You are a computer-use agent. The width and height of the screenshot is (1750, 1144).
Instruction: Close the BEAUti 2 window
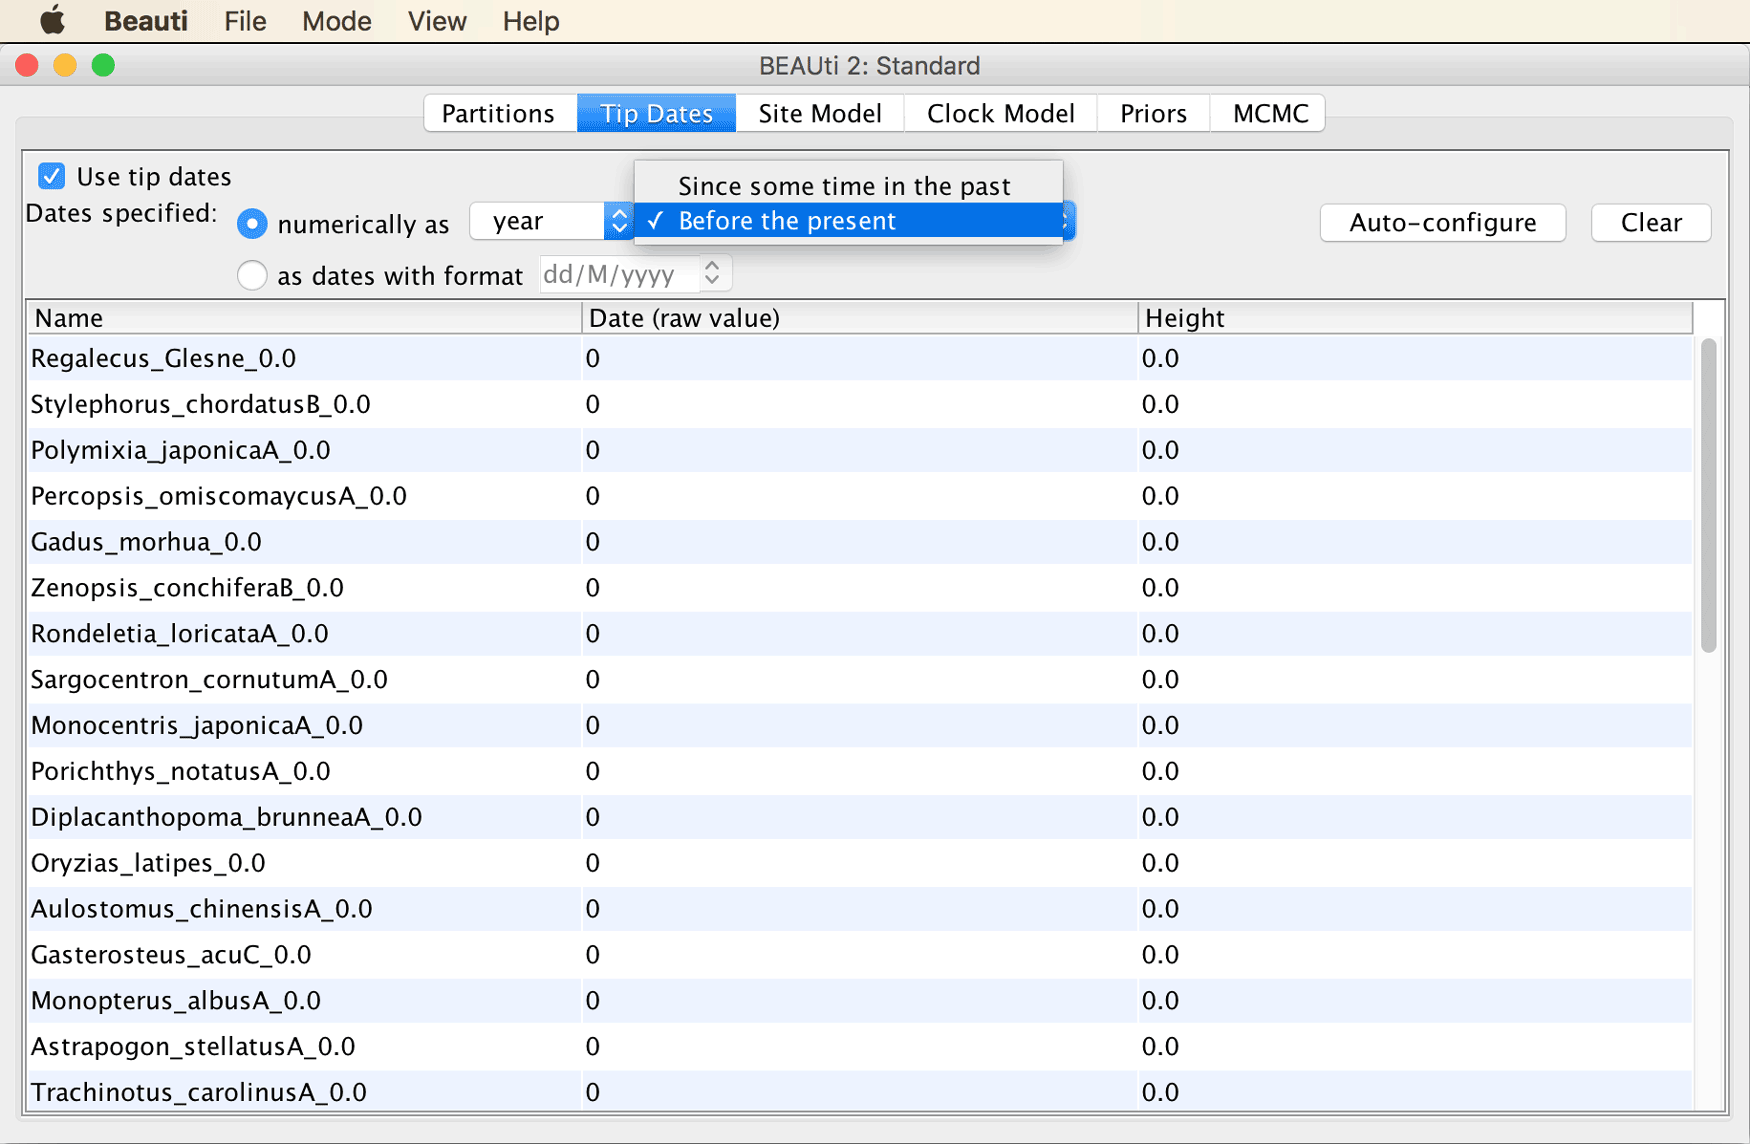27,66
